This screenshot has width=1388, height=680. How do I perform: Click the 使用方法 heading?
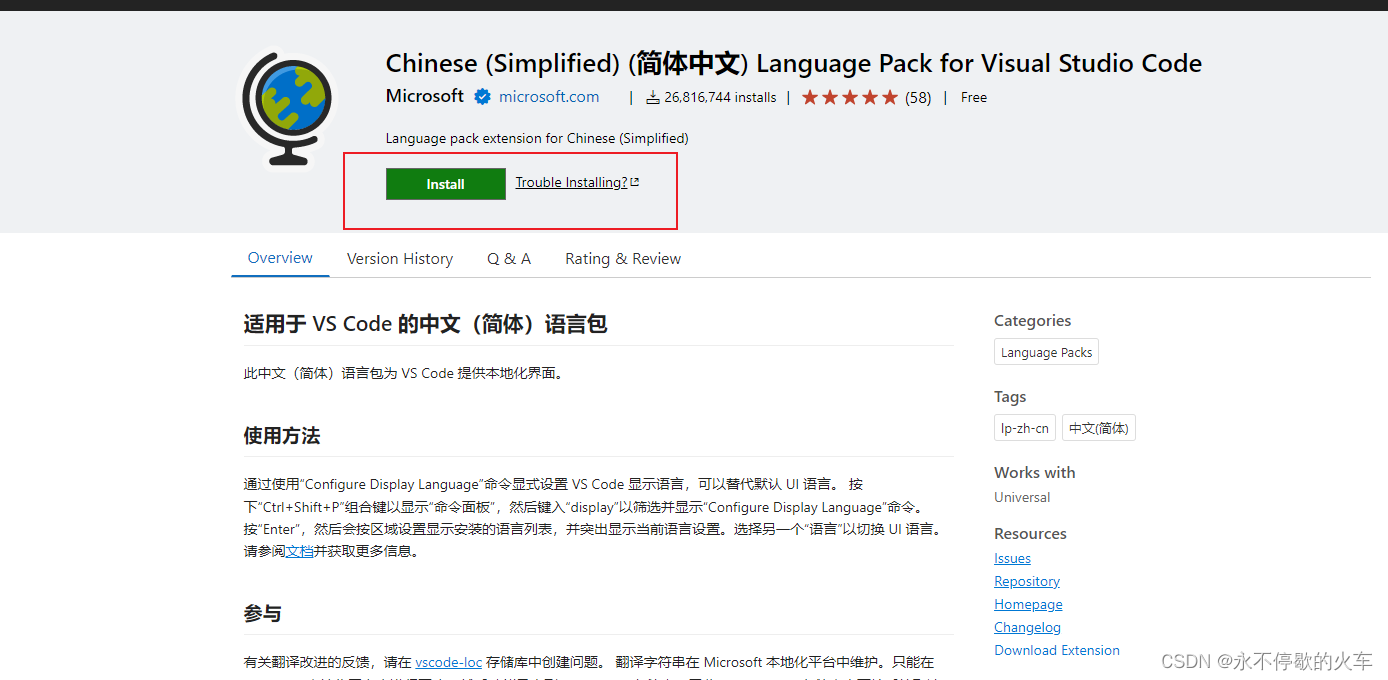[x=282, y=436]
